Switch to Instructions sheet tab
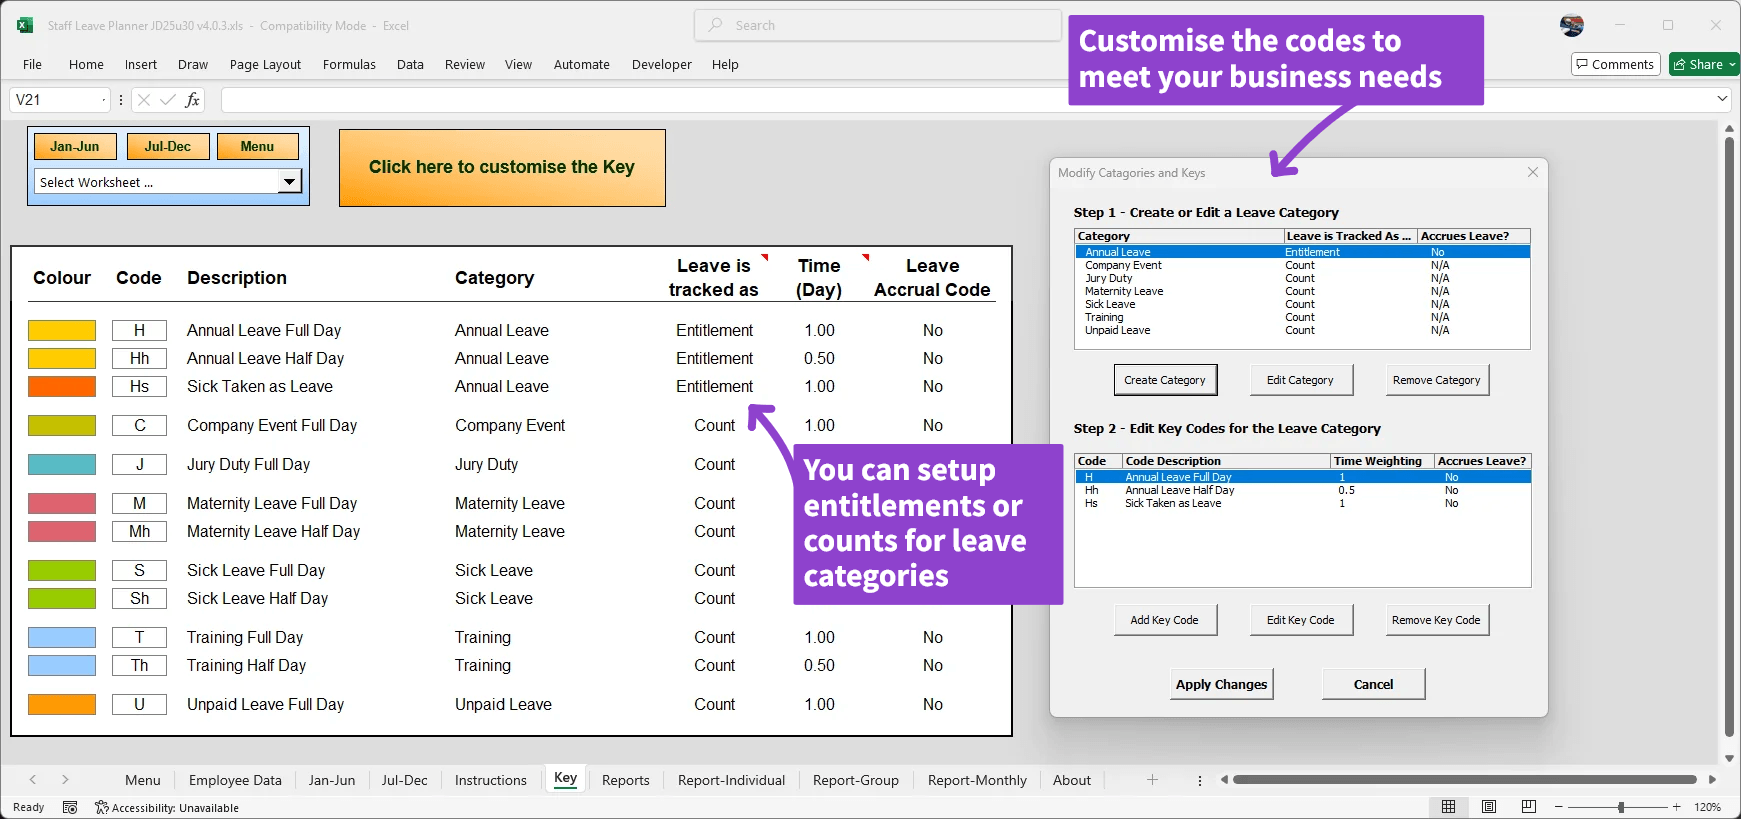 [490, 780]
